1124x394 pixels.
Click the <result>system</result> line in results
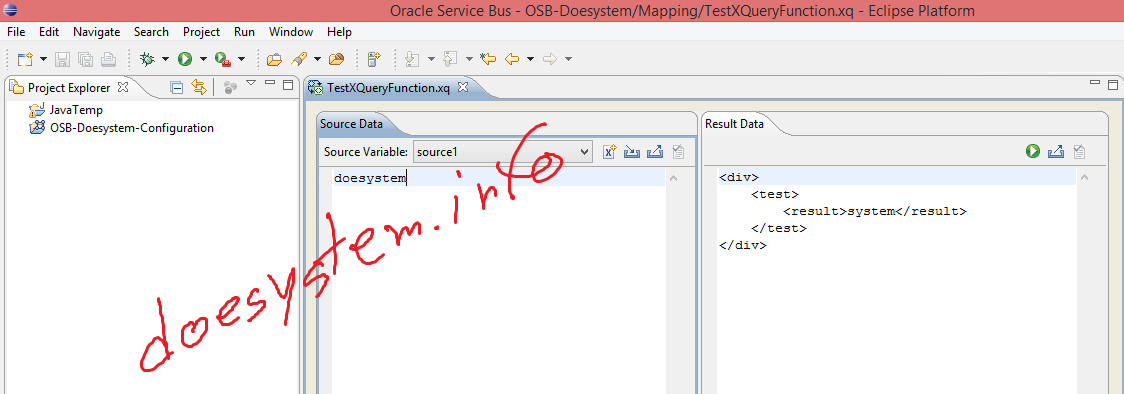coord(875,211)
